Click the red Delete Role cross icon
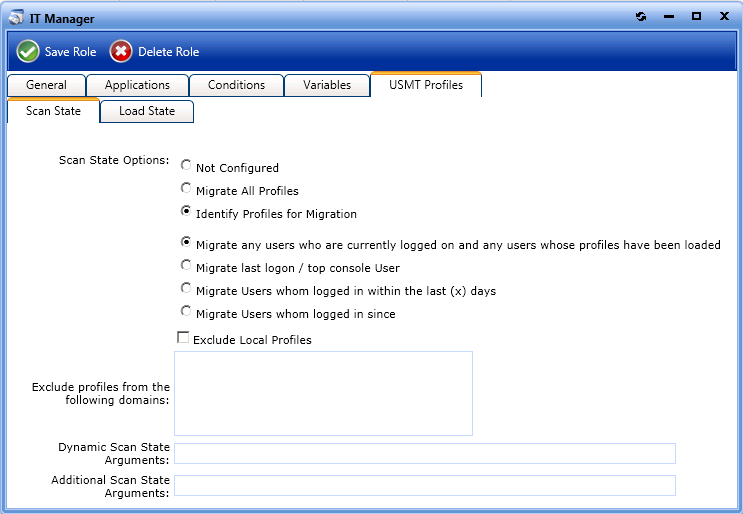 pos(121,51)
